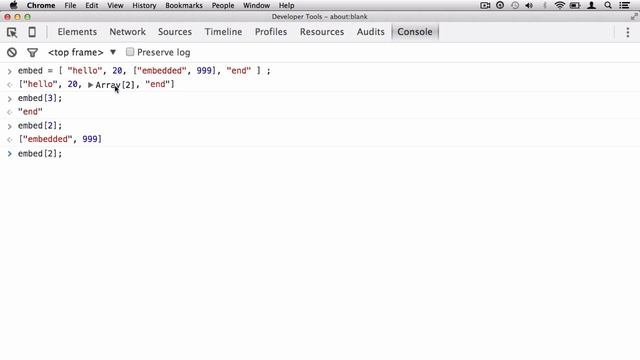Viewport: 640px width, 360px height.
Task: Open the View menu
Action: [x=115, y=5]
